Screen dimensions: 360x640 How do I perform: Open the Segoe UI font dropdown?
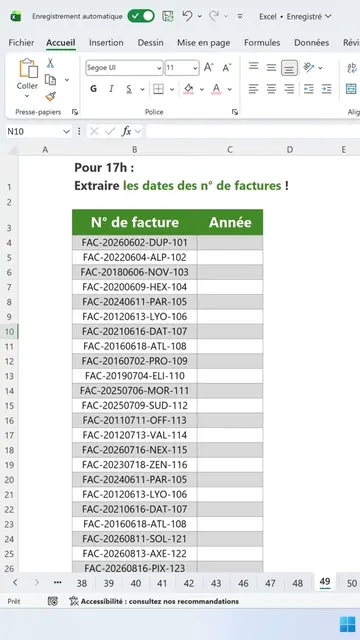[x=159, y=68]
